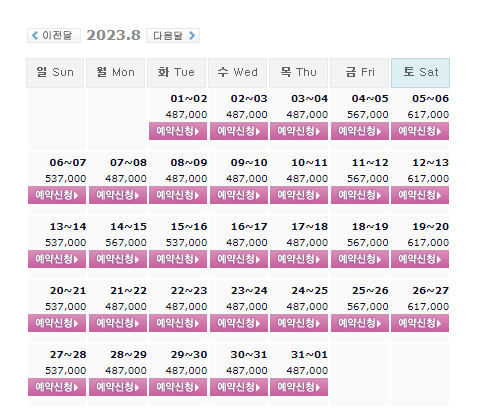Select the 금 Fri column header
The width and height of the screenshot is (479, 419).
[360, 73]
